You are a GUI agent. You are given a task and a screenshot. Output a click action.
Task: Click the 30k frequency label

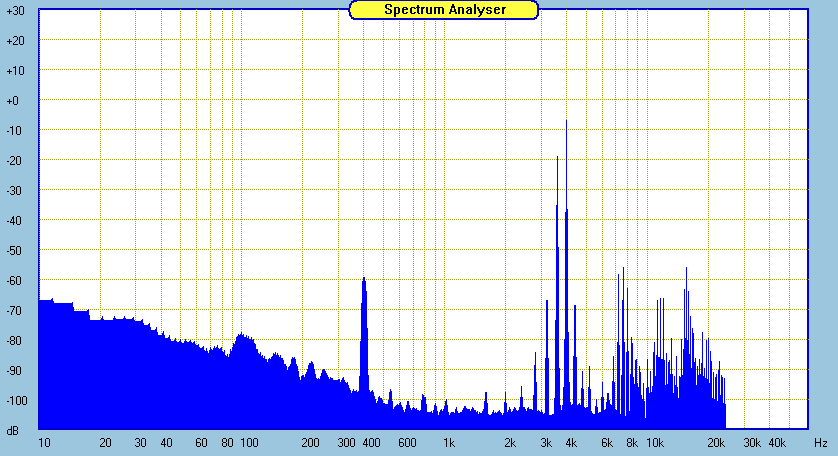click(x=751, y=443)
